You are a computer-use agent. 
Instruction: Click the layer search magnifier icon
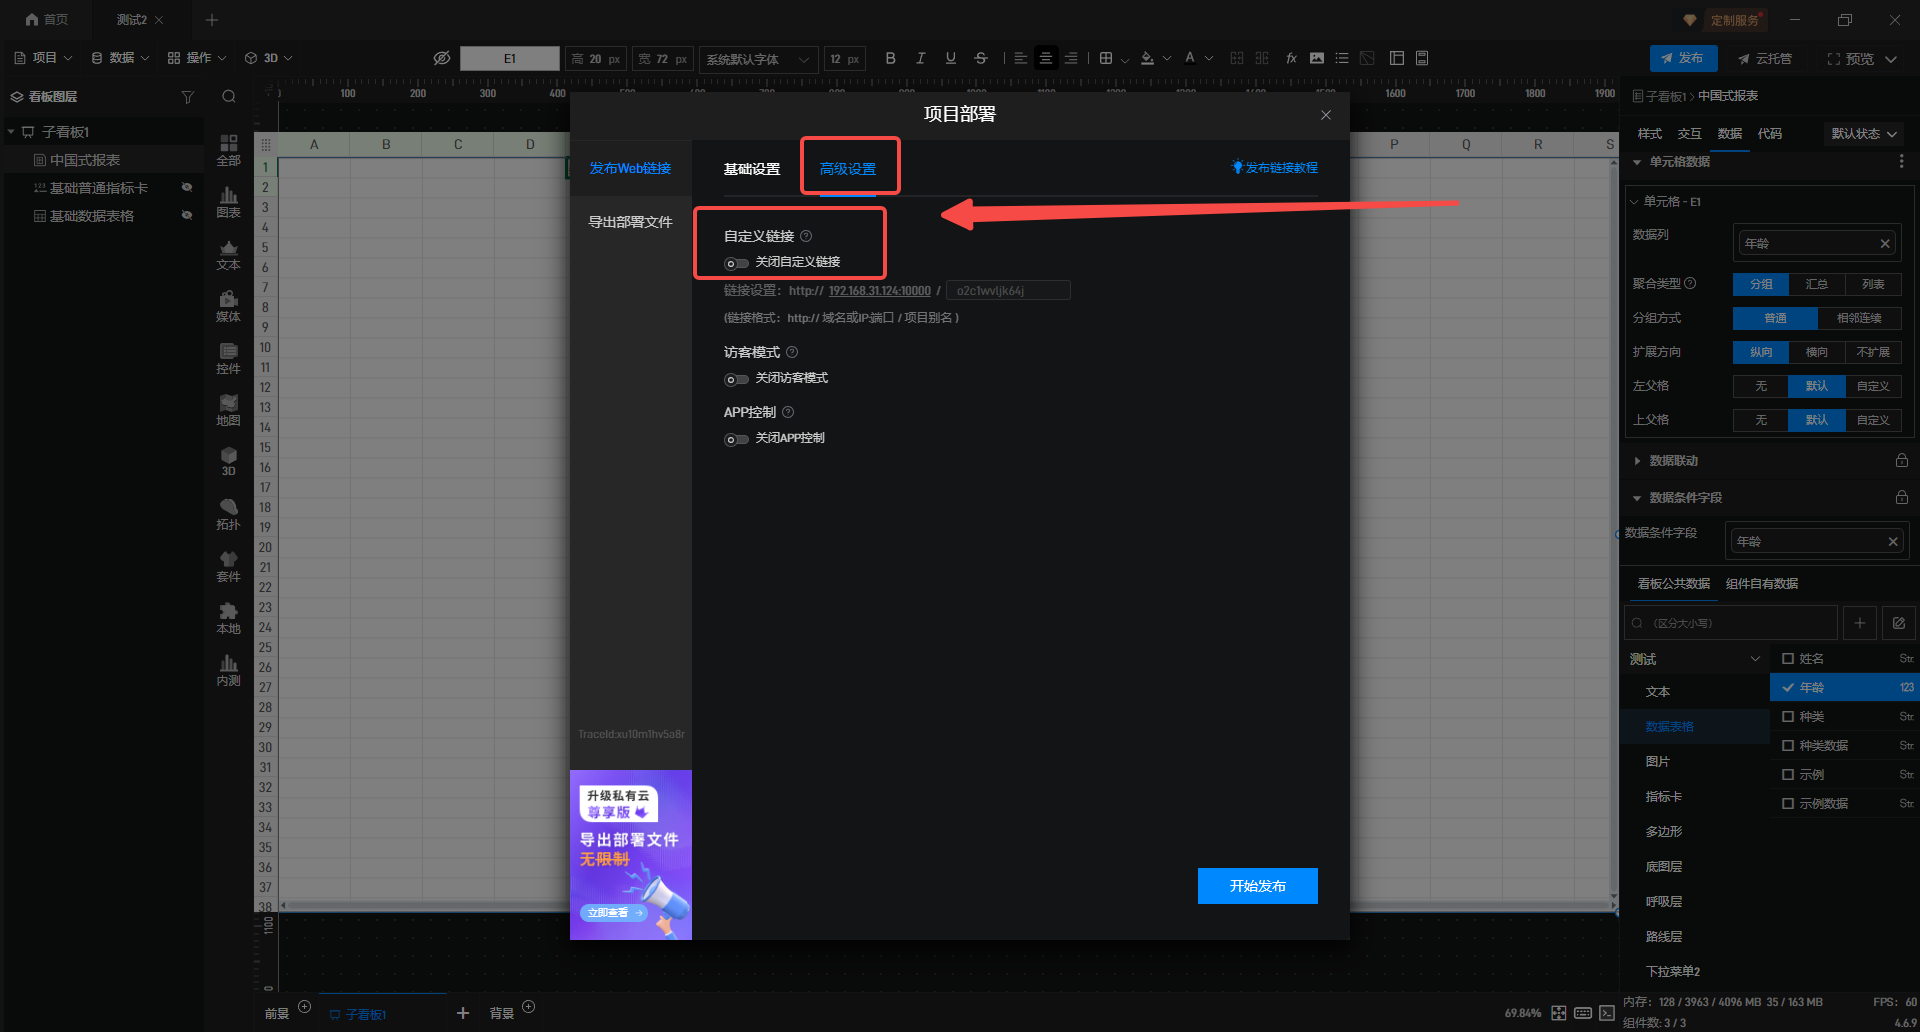(x=229, y=97)
